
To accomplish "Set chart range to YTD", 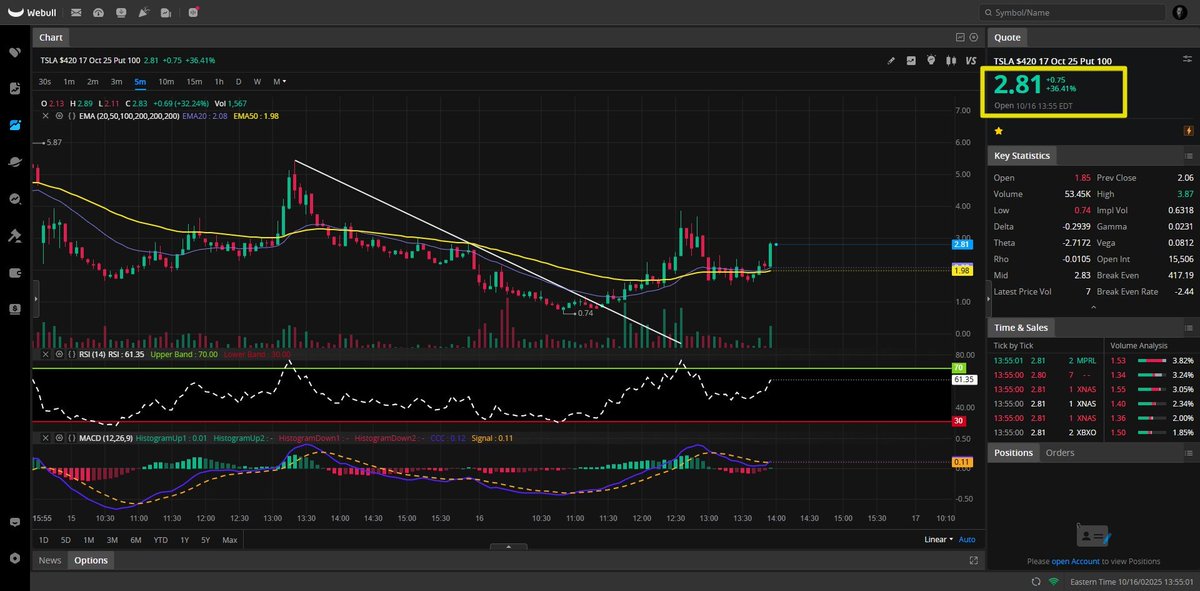I will coord(160,540).
